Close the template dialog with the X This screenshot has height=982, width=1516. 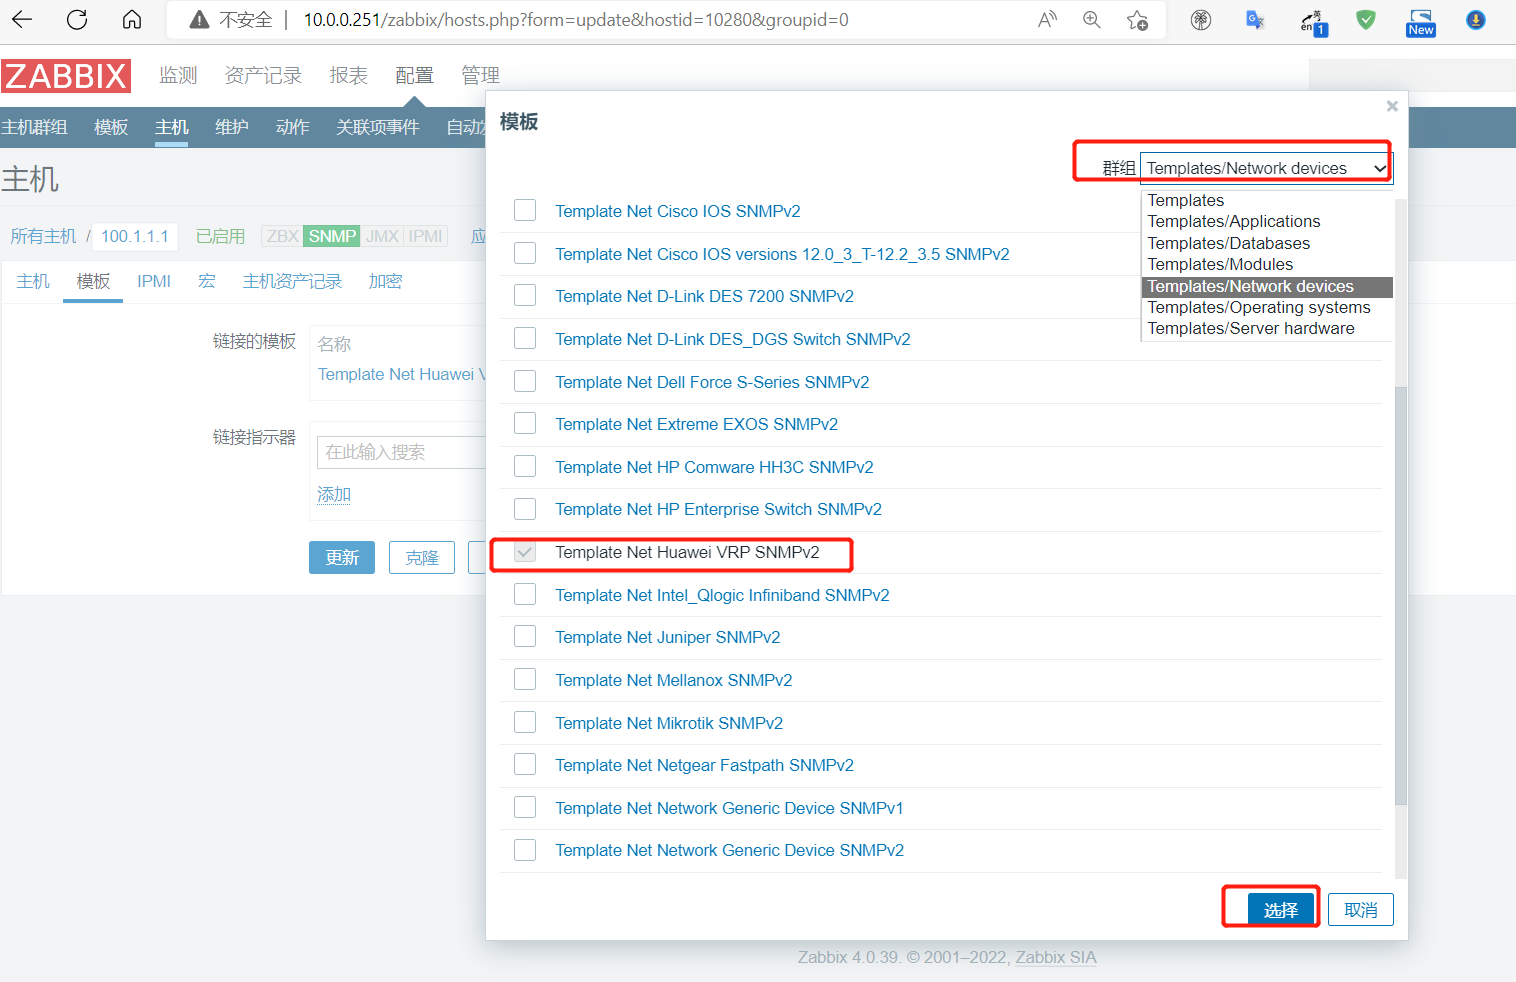point(1392,106)
